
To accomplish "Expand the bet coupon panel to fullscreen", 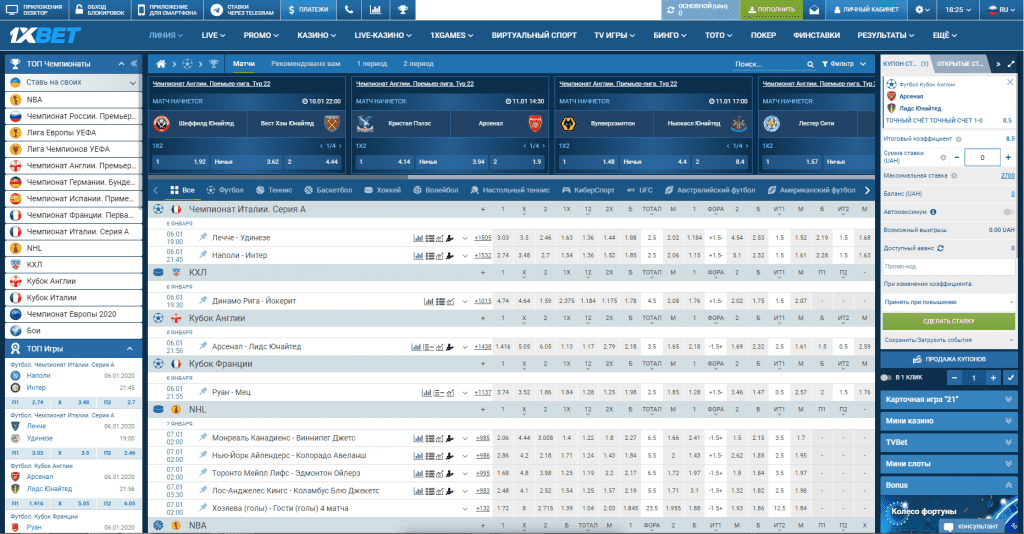I will click(1012, 63).
